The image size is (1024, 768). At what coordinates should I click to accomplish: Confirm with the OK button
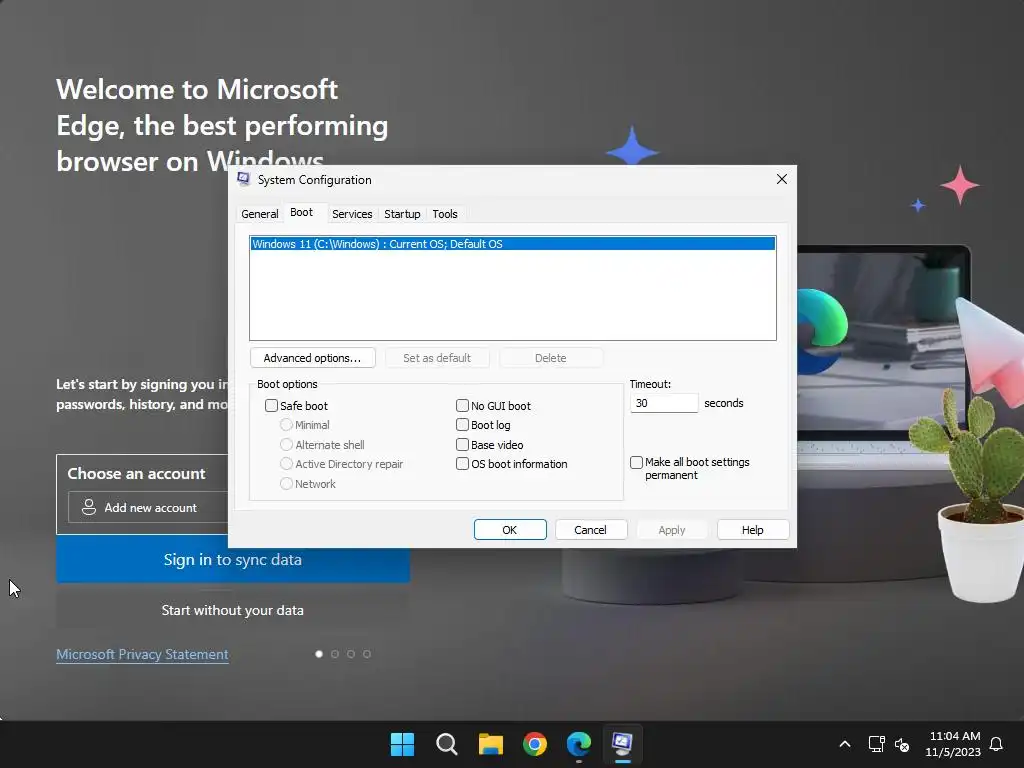(510, 530)
